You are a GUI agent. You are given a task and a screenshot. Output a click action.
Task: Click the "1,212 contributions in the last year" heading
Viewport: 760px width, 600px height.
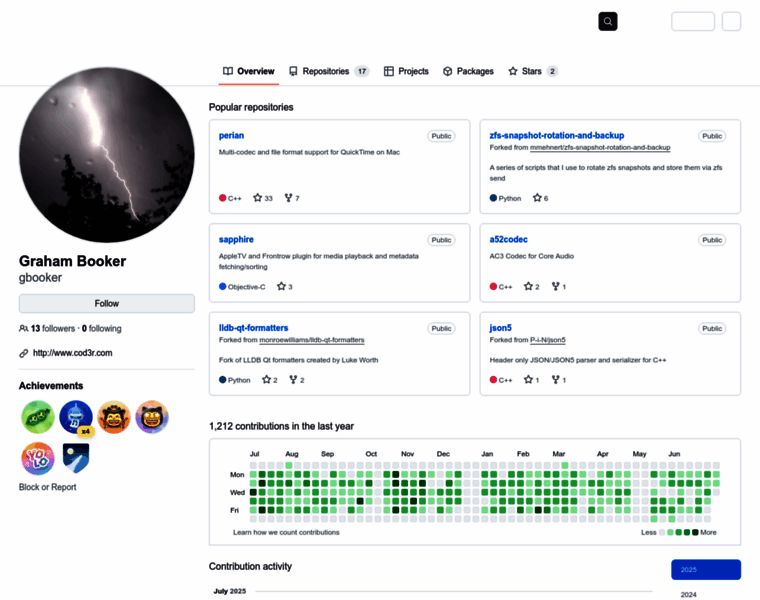click(x=281, y=426)
